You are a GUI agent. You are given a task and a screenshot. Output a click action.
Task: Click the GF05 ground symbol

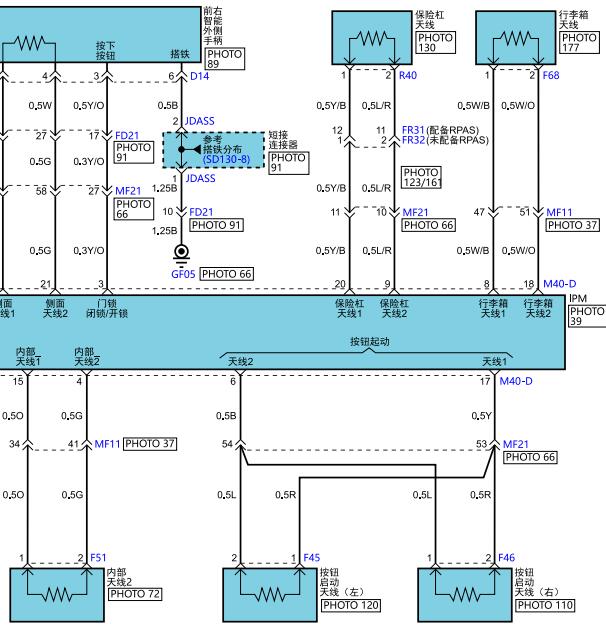[x=181, y=255]
